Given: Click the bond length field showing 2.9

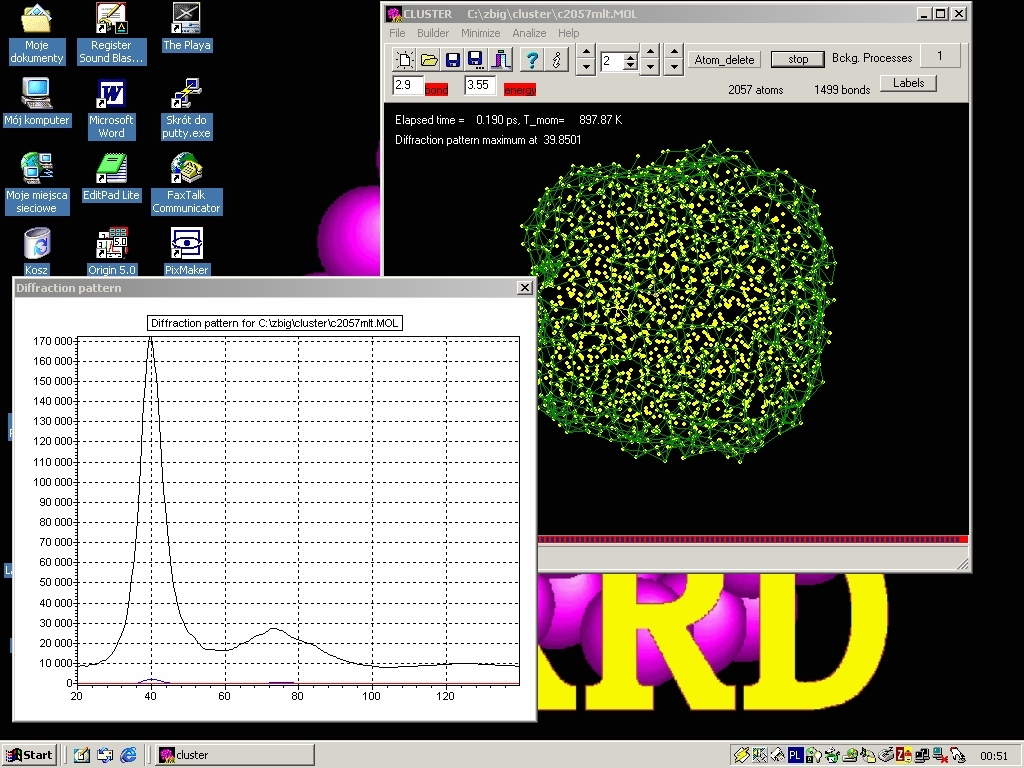Looking at the screenshot, I should (x=408, y=86).
